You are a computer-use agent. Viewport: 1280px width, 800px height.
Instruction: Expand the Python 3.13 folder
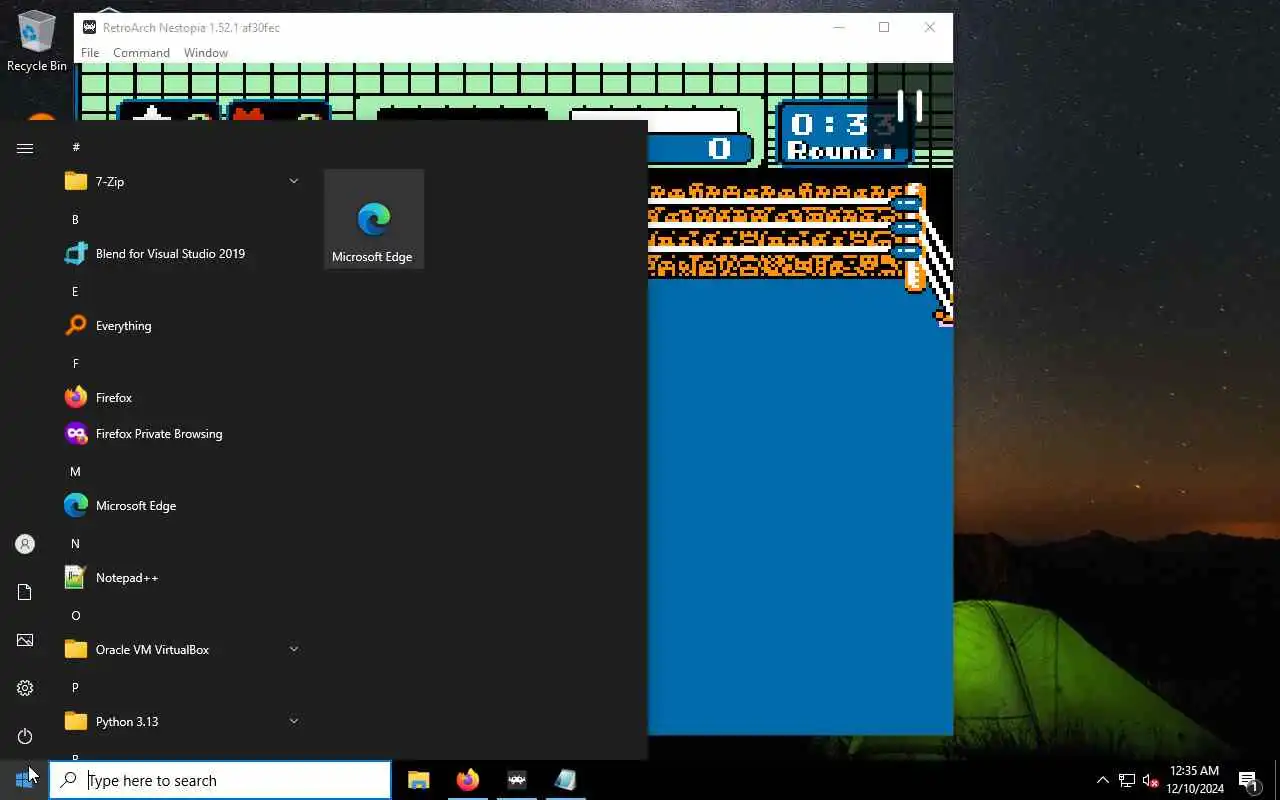[x=180, y=722]
